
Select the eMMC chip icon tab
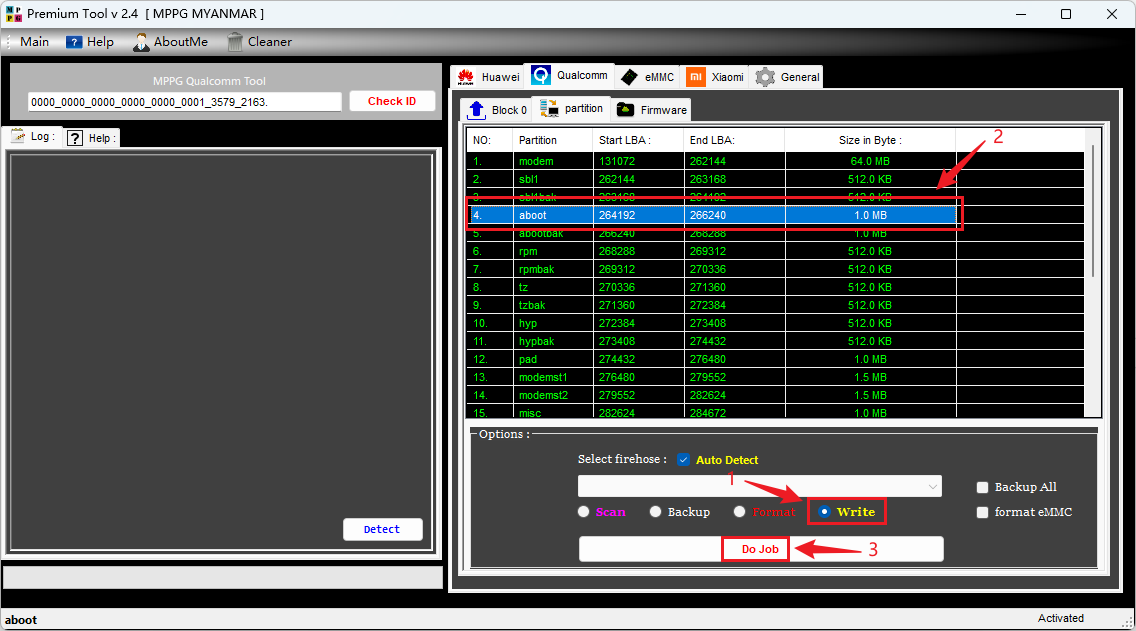click(x=629, y=77)
